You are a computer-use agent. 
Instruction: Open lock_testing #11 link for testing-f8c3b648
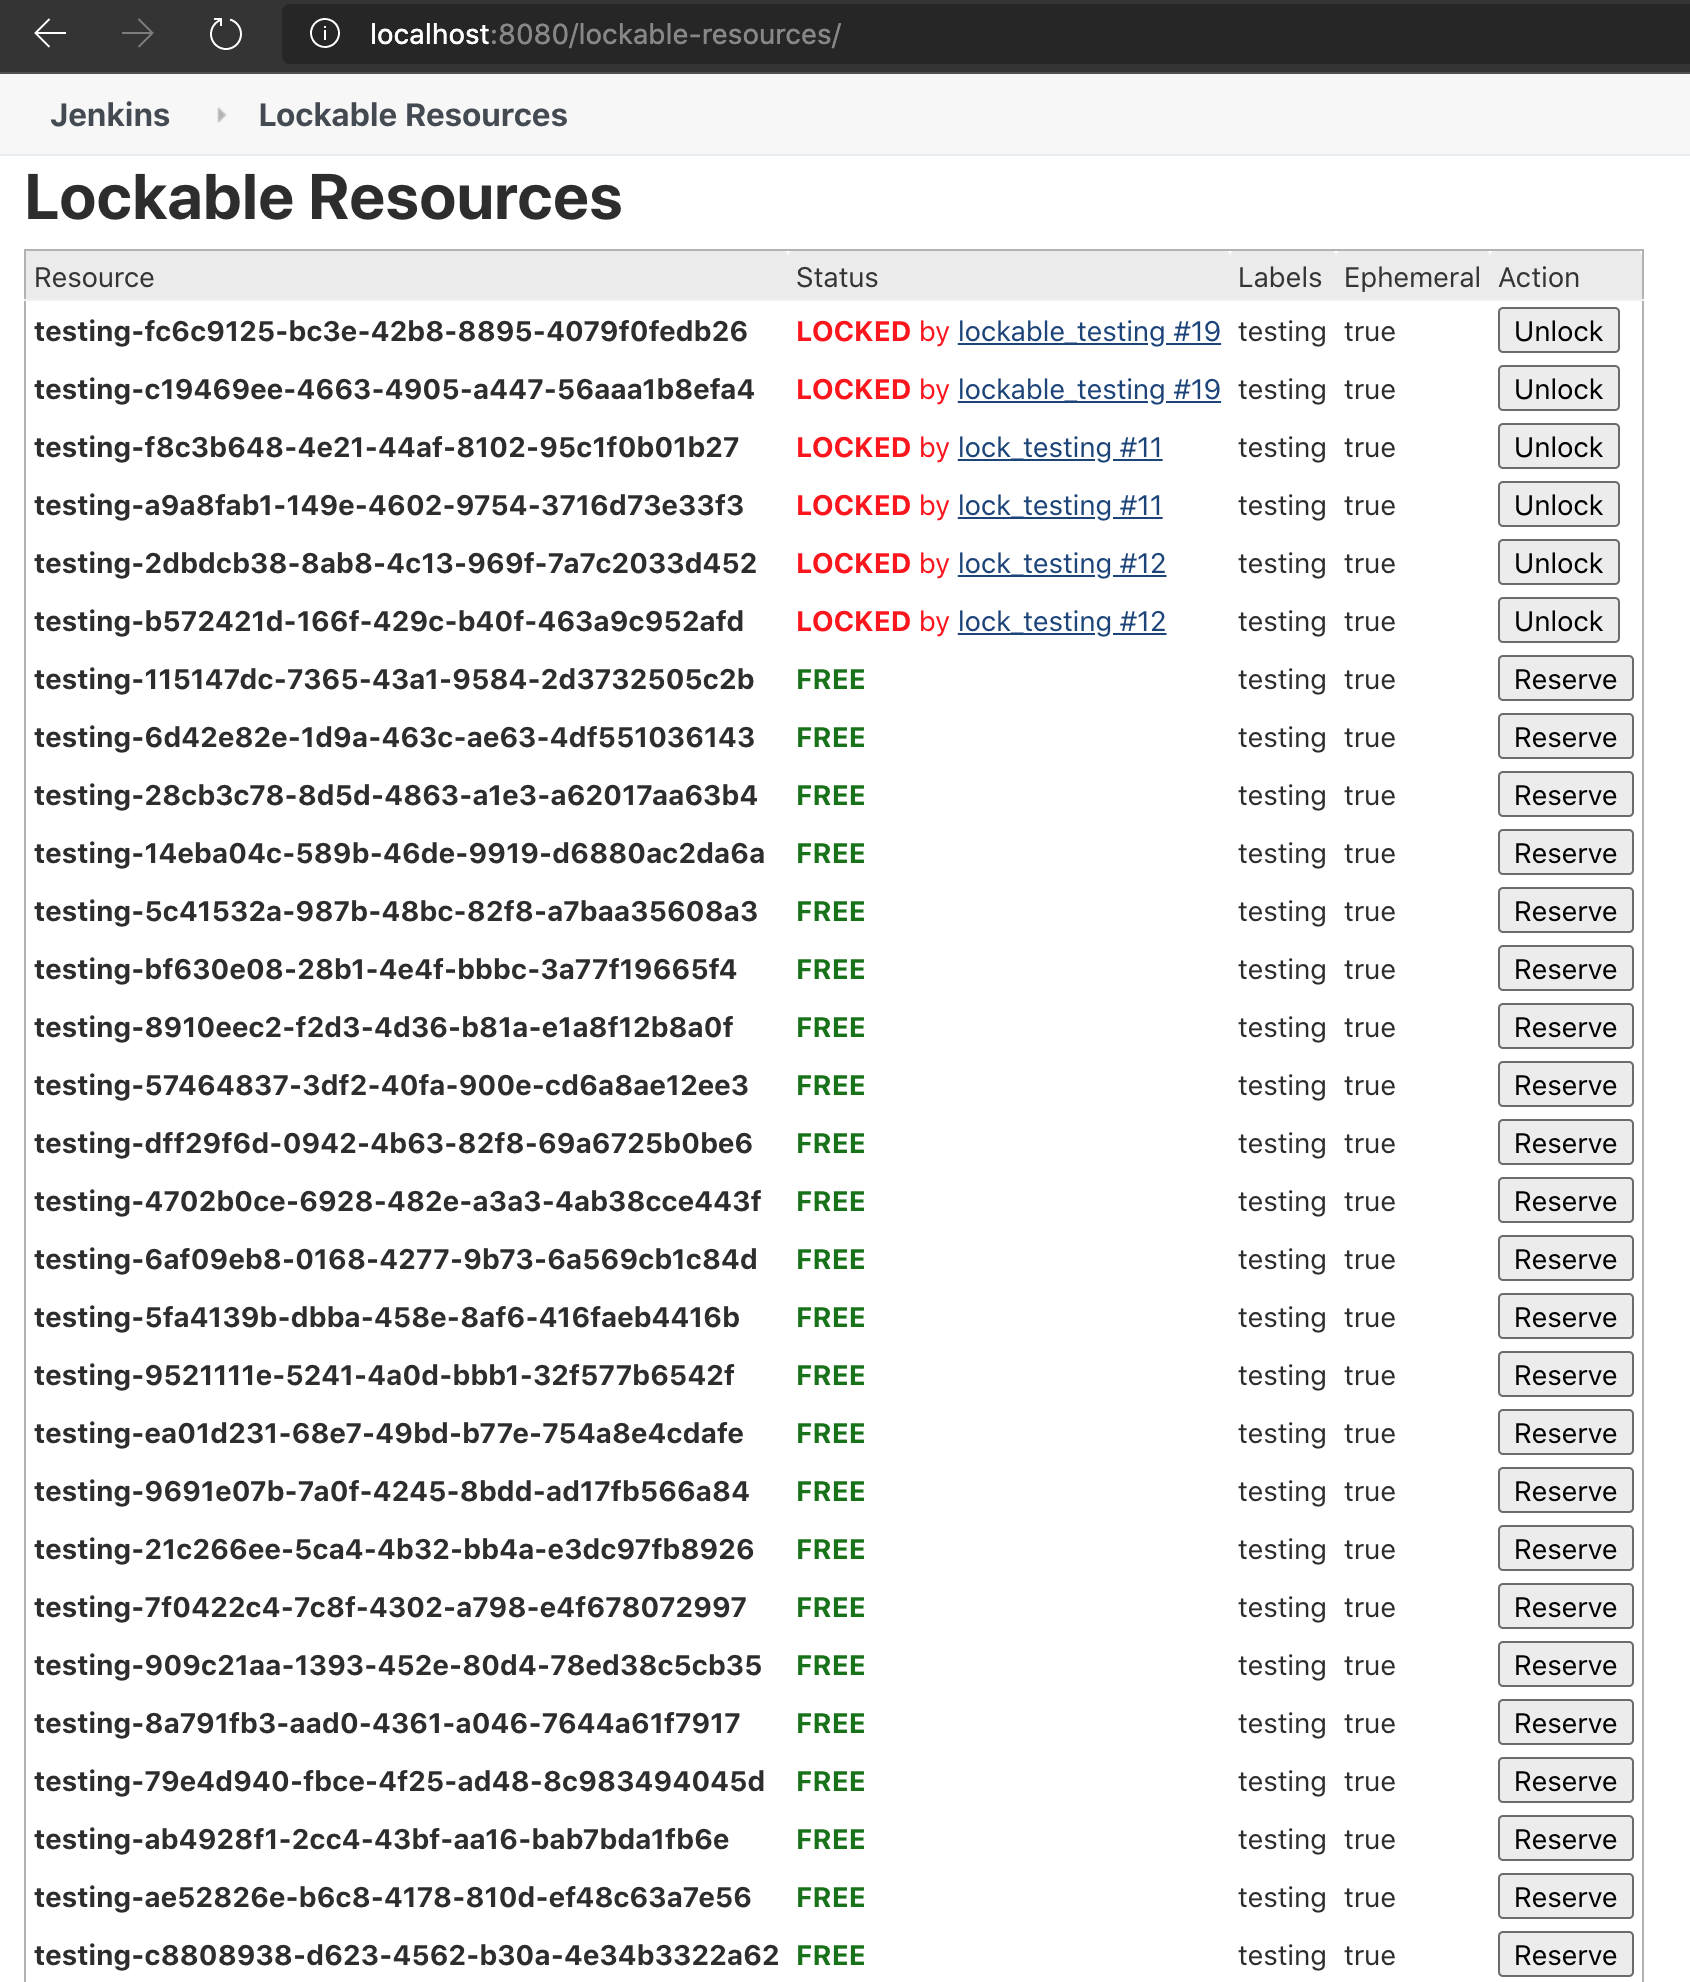tap(1060, 447)
